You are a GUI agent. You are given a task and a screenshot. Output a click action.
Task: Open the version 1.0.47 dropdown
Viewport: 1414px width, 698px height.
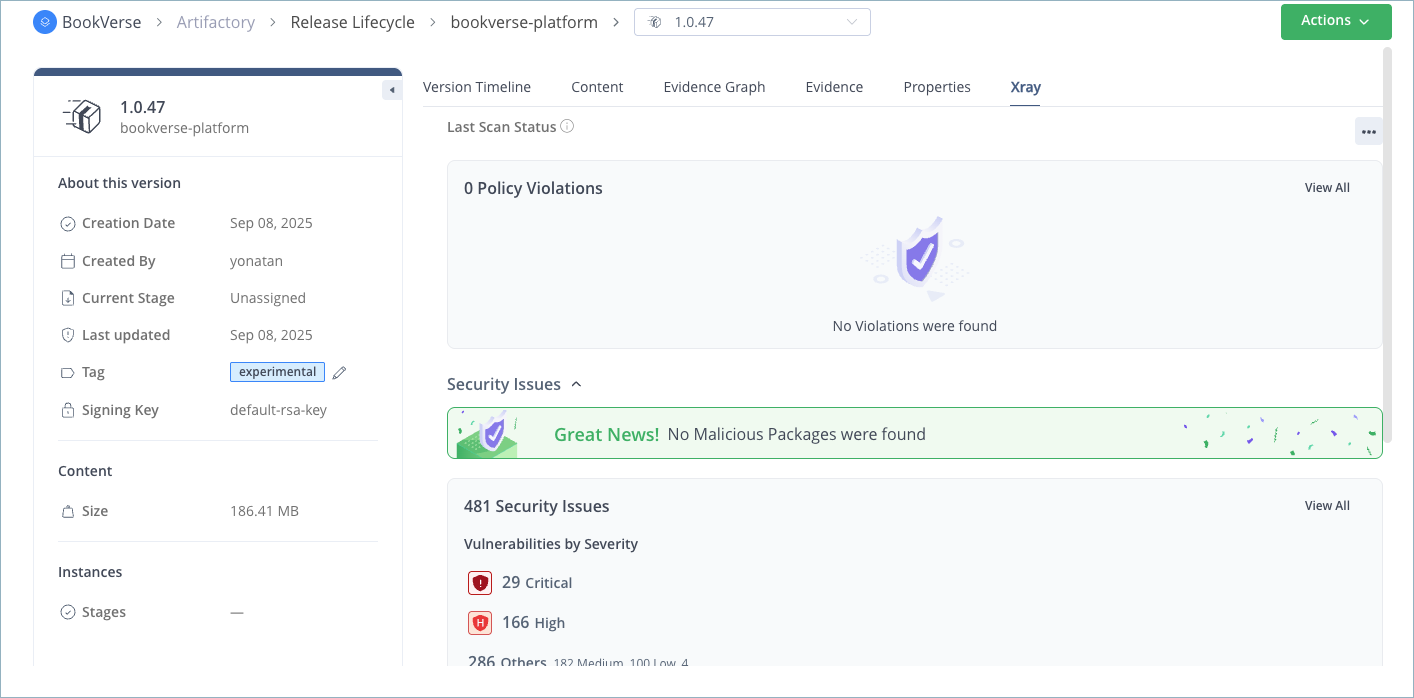752,22
